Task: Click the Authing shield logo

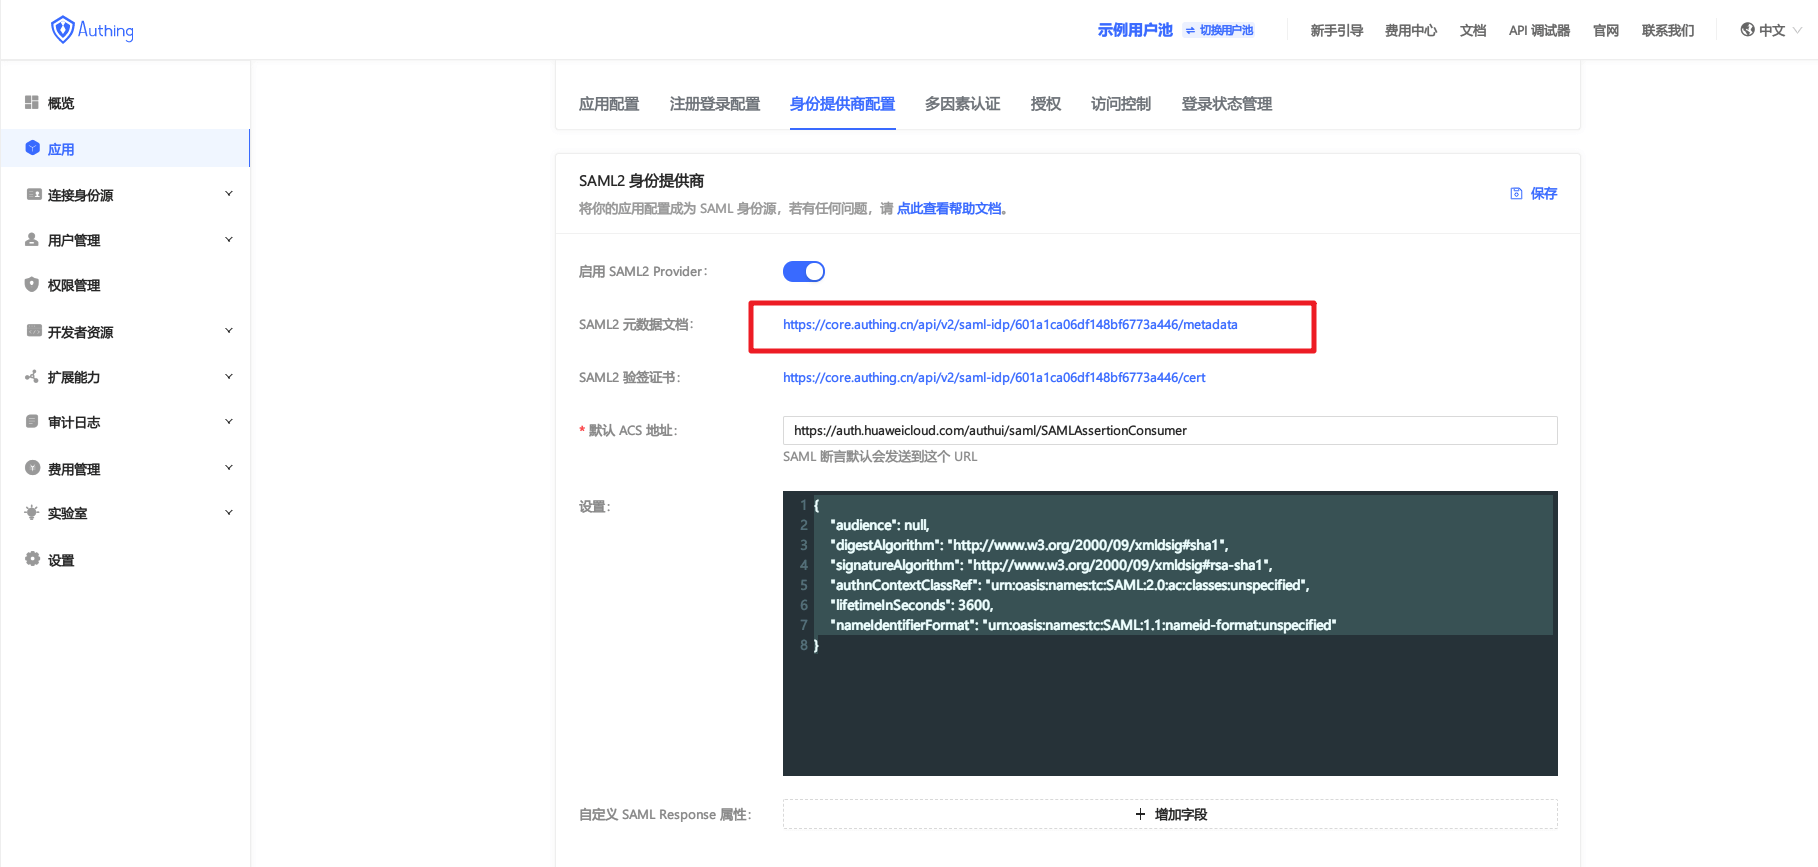Action: 63,30
